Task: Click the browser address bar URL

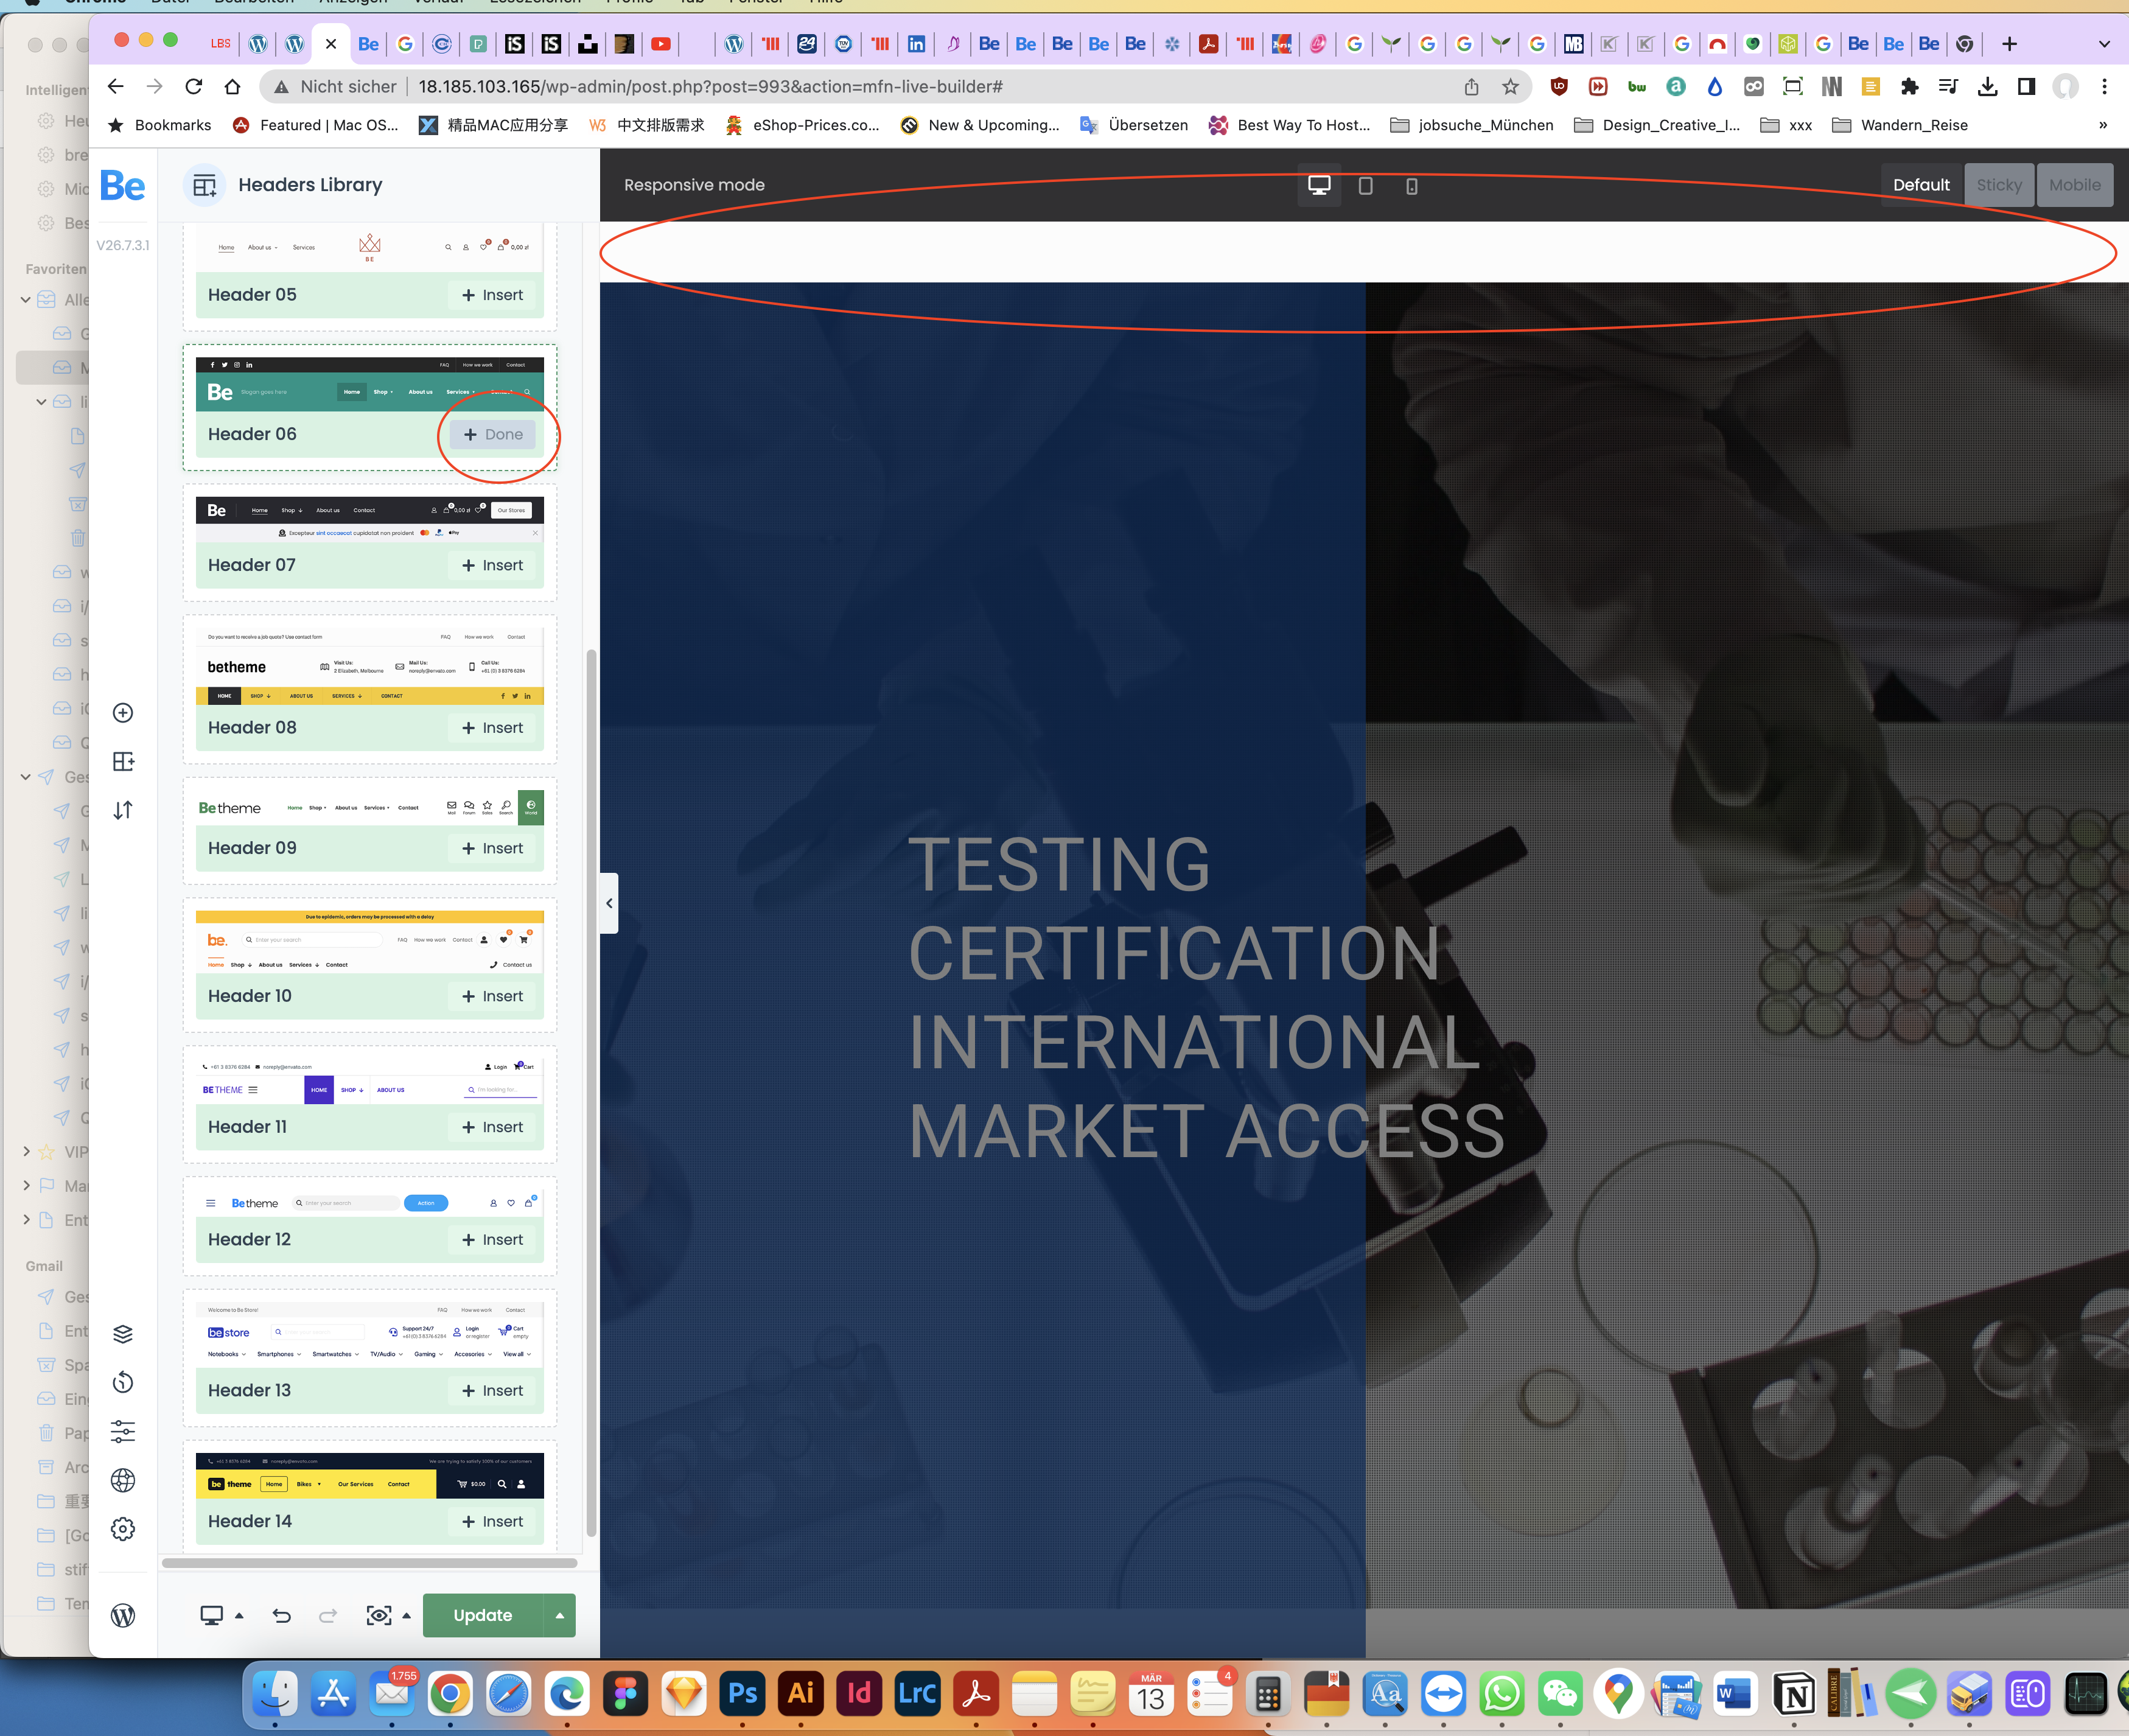Action: click(710, 87)
